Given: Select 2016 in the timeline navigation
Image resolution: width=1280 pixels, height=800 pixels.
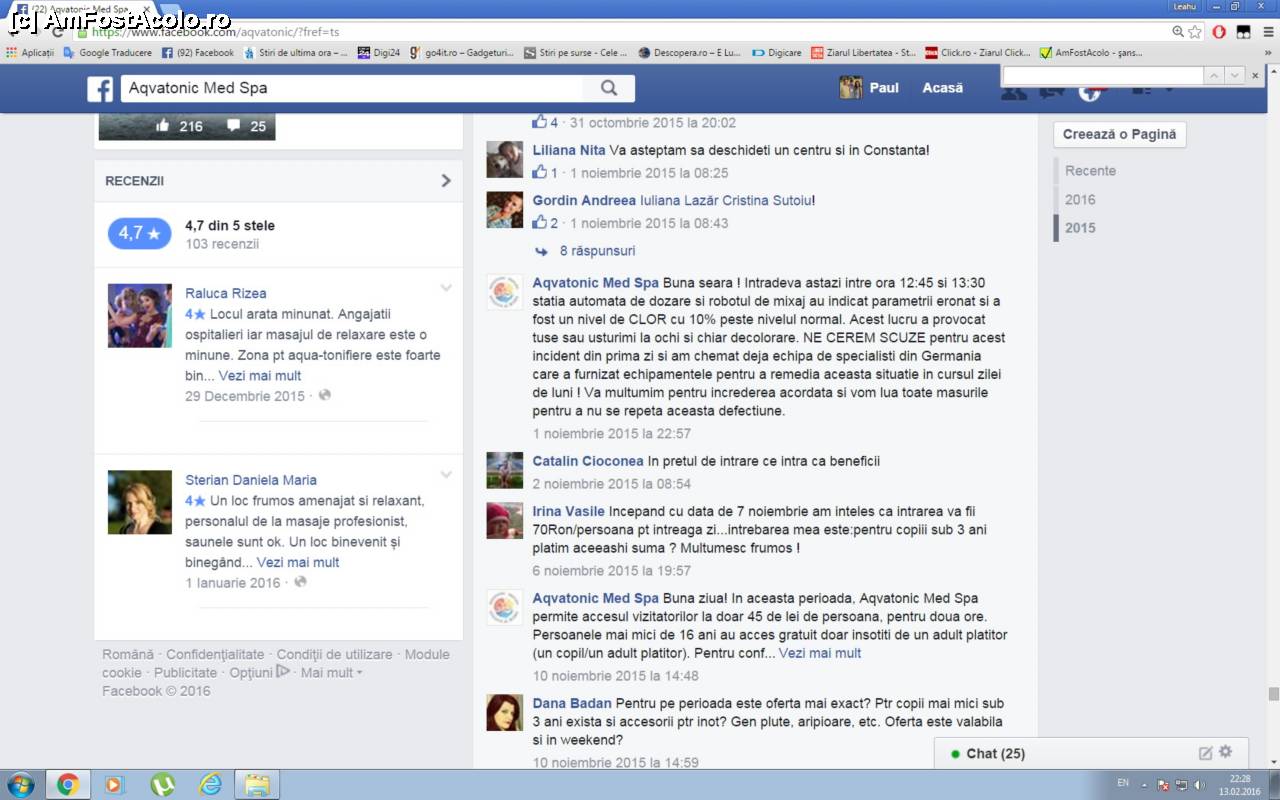Looking at the screenshot, I should coord(1080,199).
